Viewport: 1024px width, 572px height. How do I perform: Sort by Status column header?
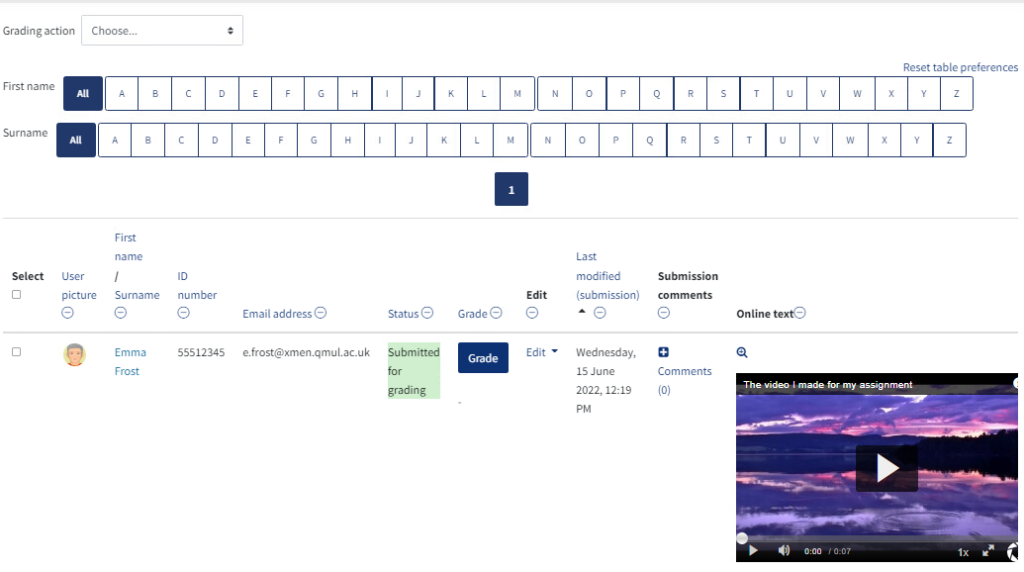pyautogui.click(x=403, y=313)
